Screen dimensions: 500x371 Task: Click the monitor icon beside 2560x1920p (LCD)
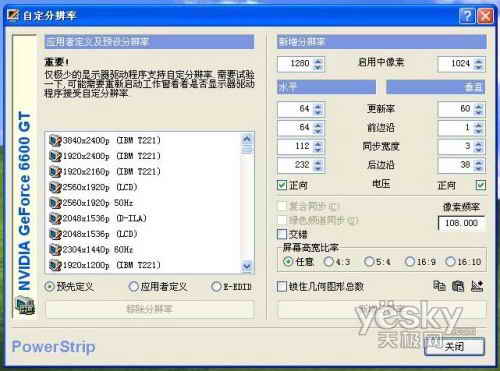tap(55, 187)
